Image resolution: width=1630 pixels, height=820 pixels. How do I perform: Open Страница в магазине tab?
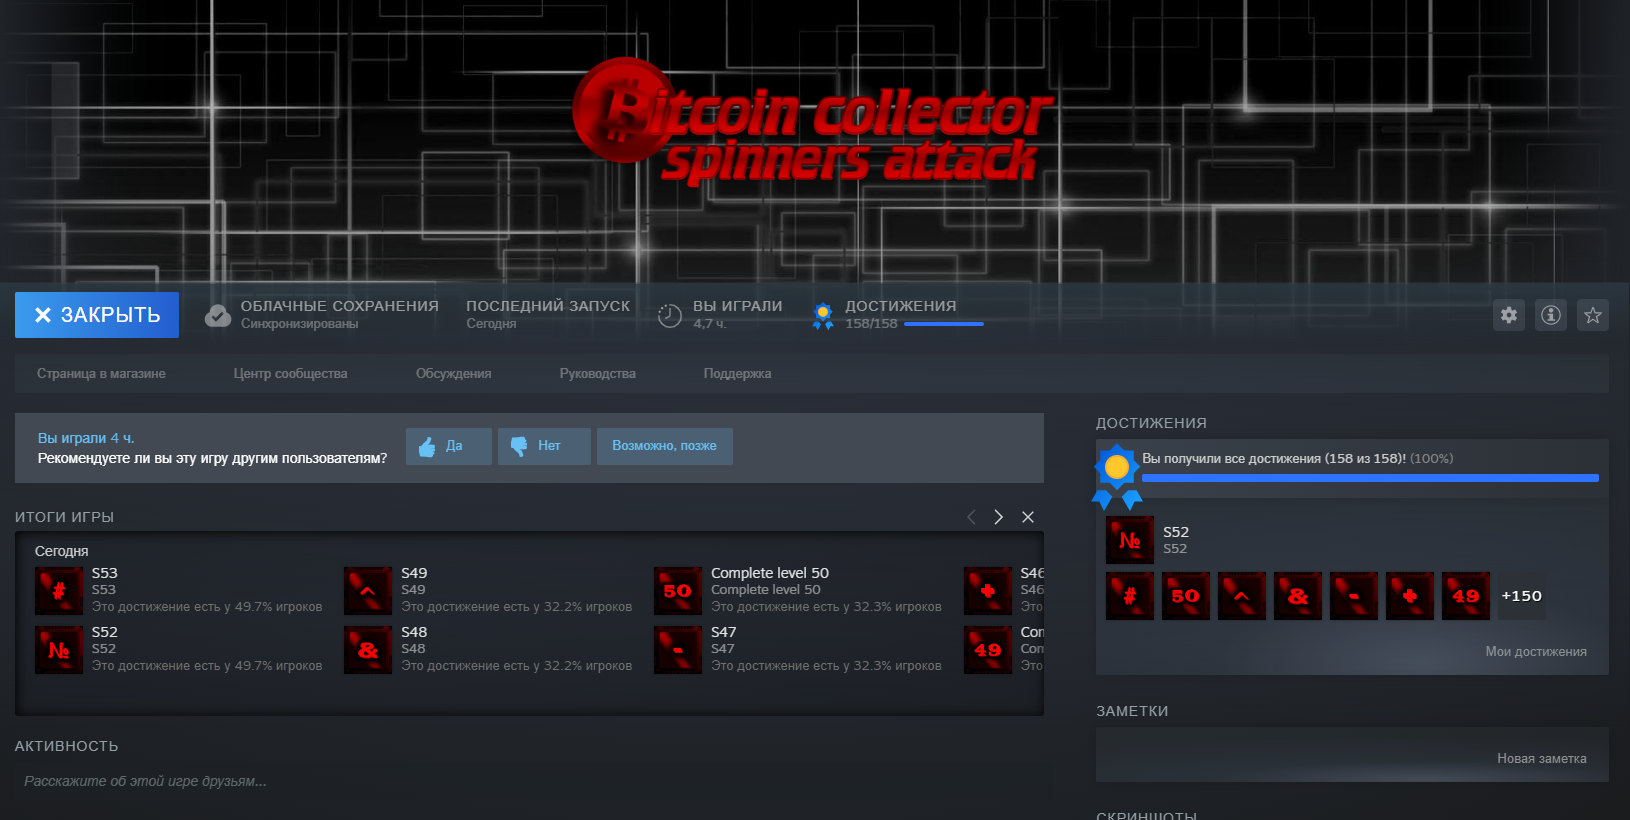101,373
